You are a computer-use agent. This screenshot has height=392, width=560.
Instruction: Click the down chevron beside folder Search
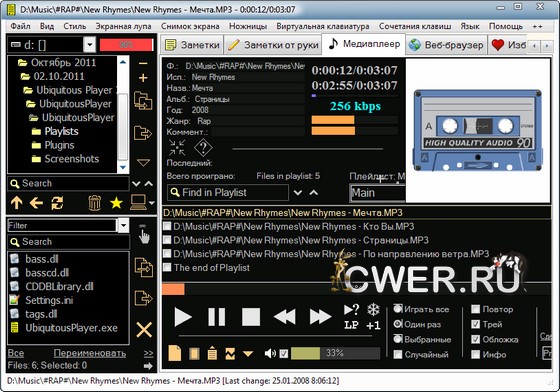point(136,184)
